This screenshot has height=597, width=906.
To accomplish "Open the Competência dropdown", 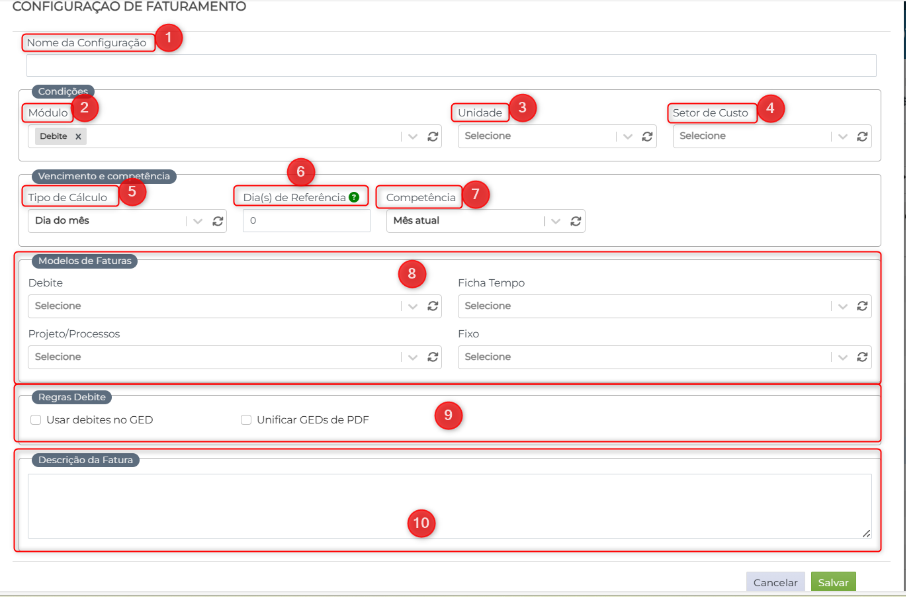I will pos(555,221).
